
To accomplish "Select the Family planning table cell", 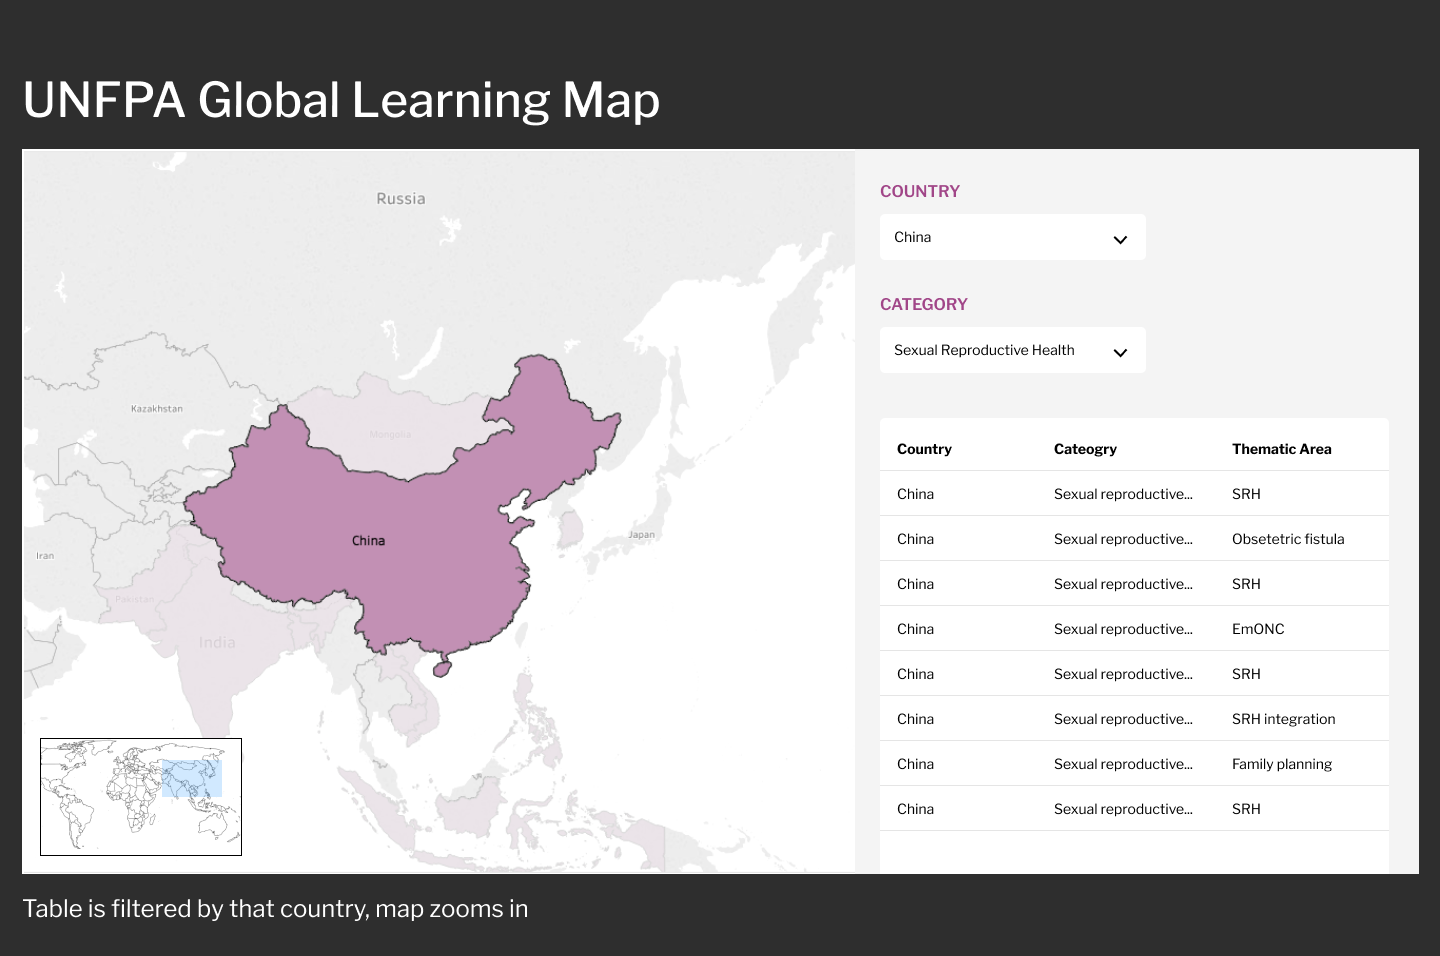I will click(x=1282, y=764).
